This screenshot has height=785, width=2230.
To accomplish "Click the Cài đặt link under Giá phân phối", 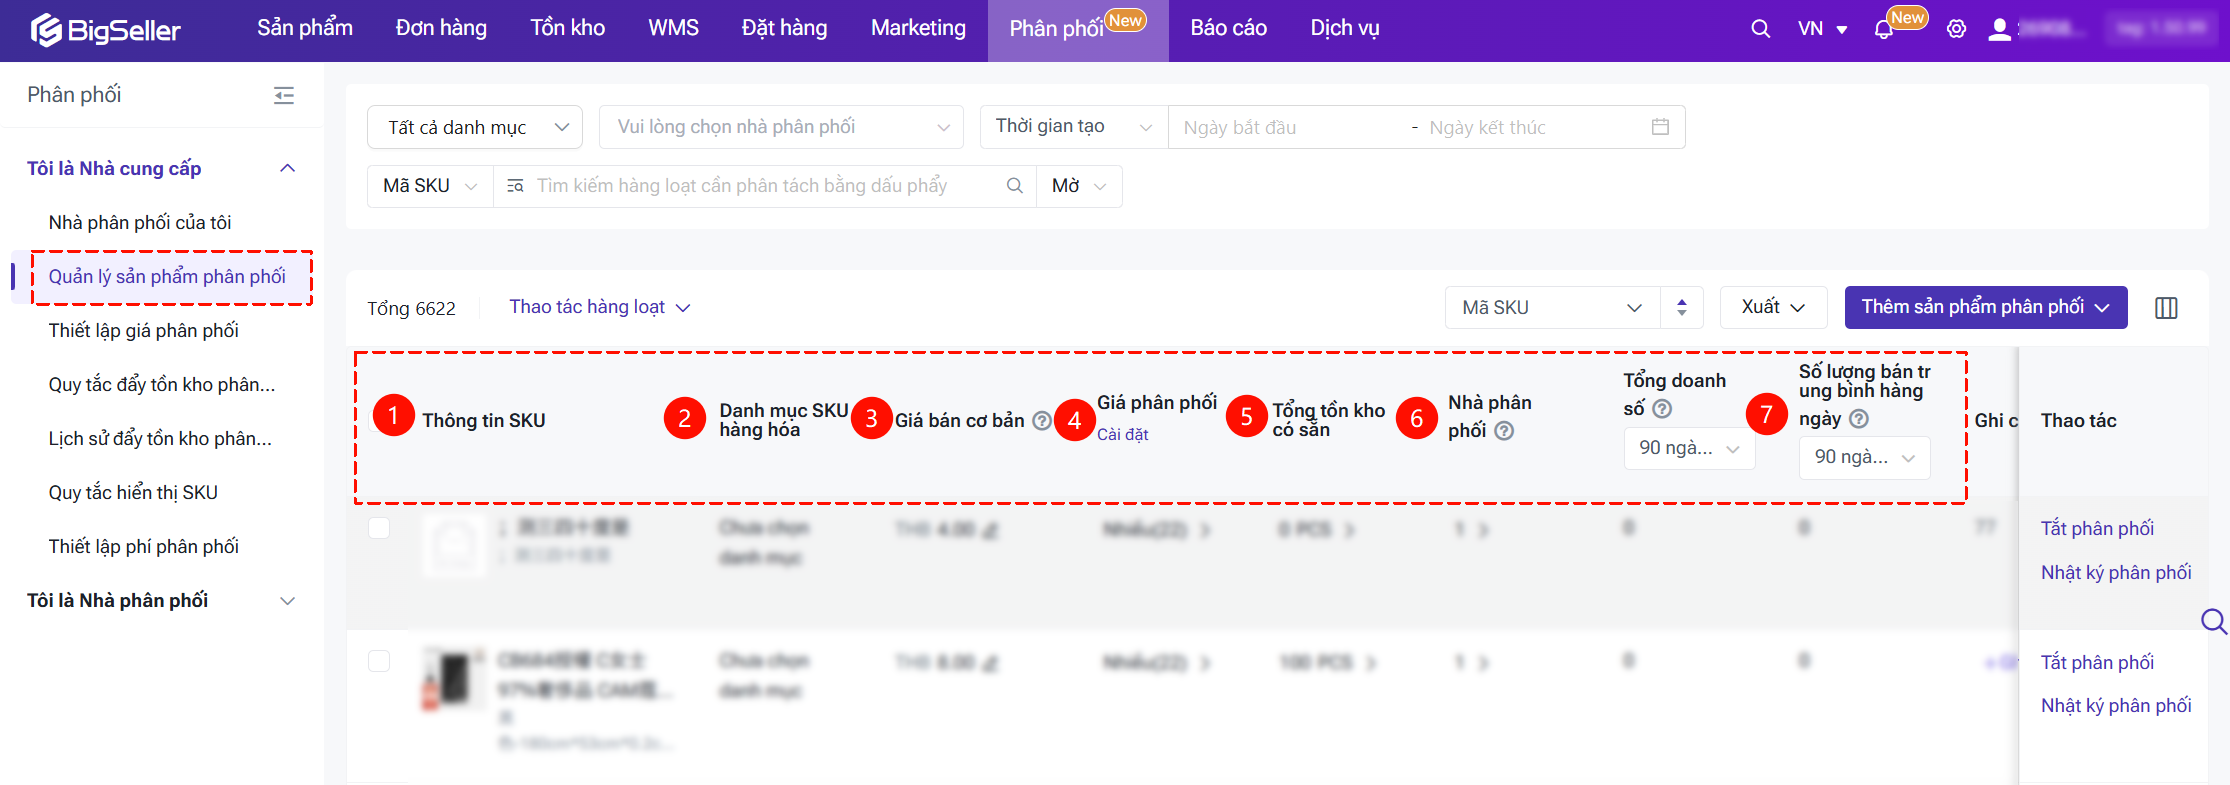I will coord(1122,434).
